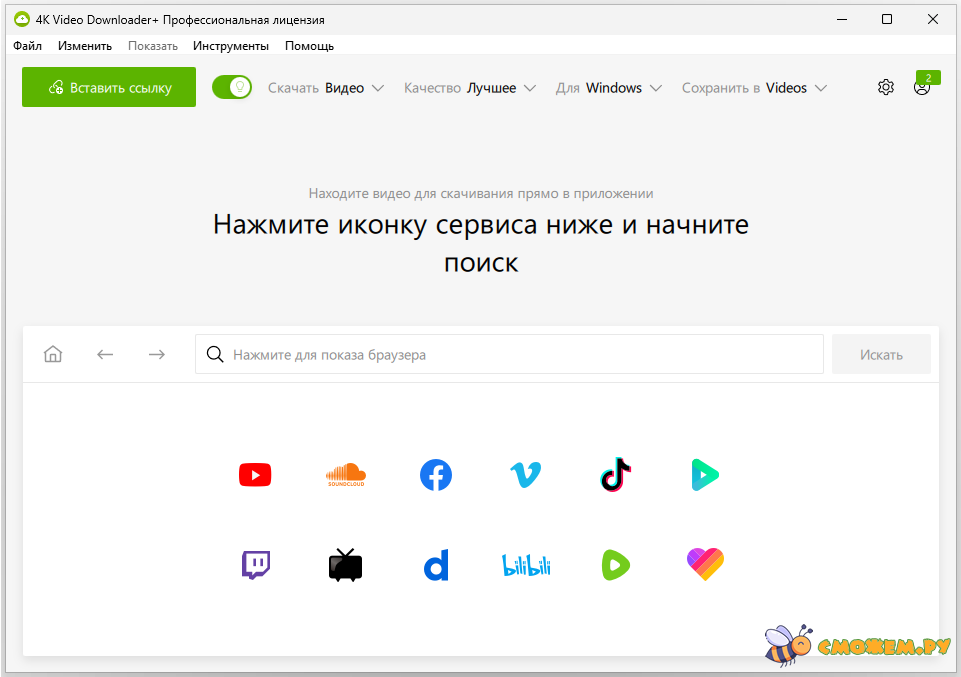961x677 pixels.
Task: Open the YouTube service icon
Action: [255, 475]
